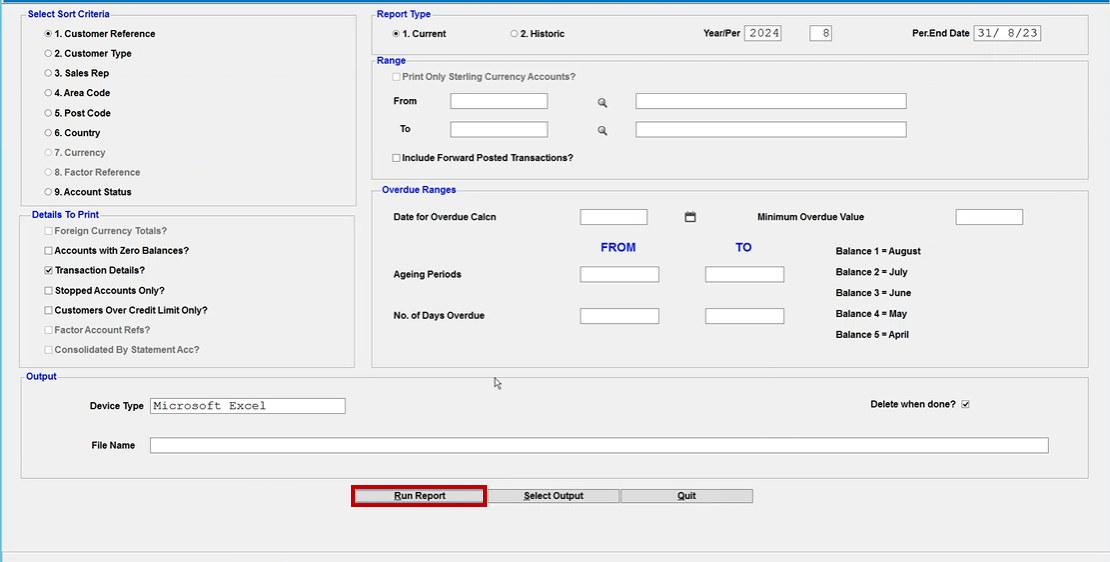Click the To description wide field

click(771, 130)
